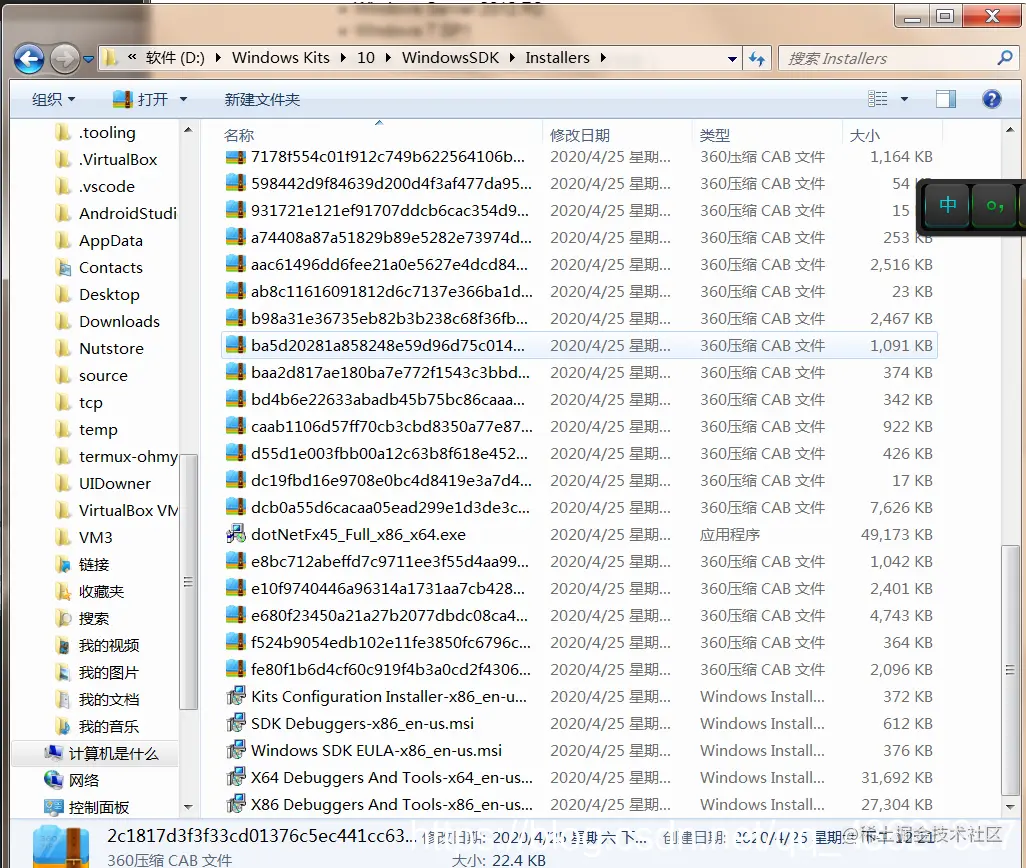Go back with the blue Back arrow
This screenshot has height=868, width=1026.
[x=29, y=59]
